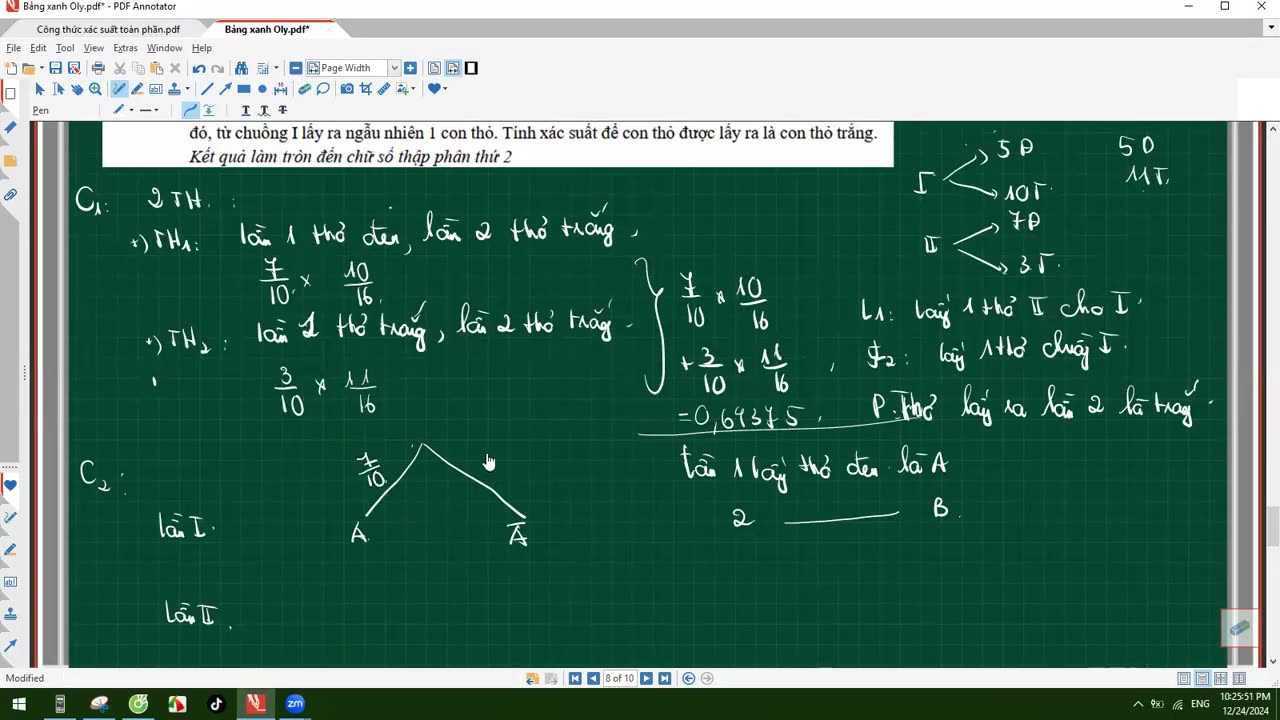Select the Text box tool

[x=155, y=89]
